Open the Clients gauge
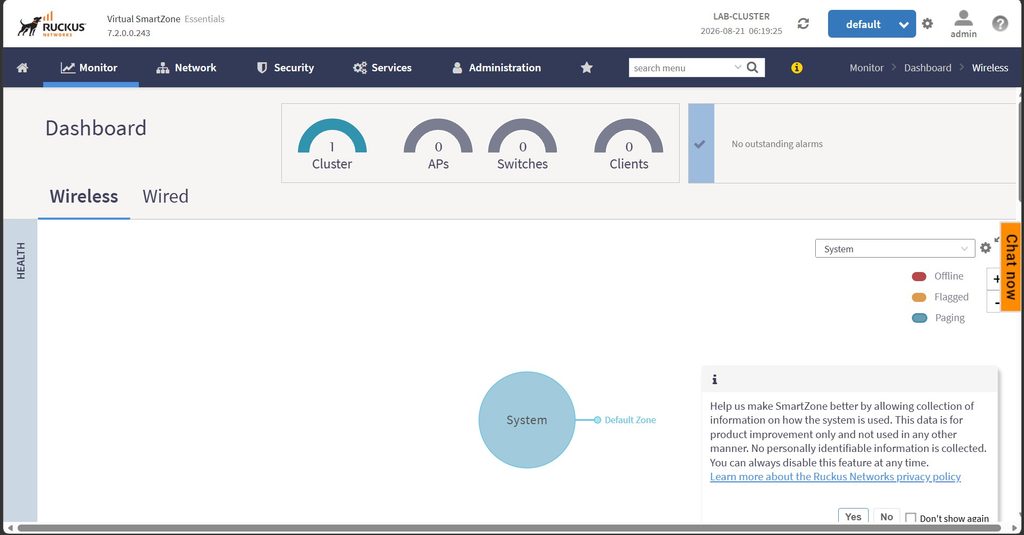Viewport: 1024px width, 535px height. 629,144
